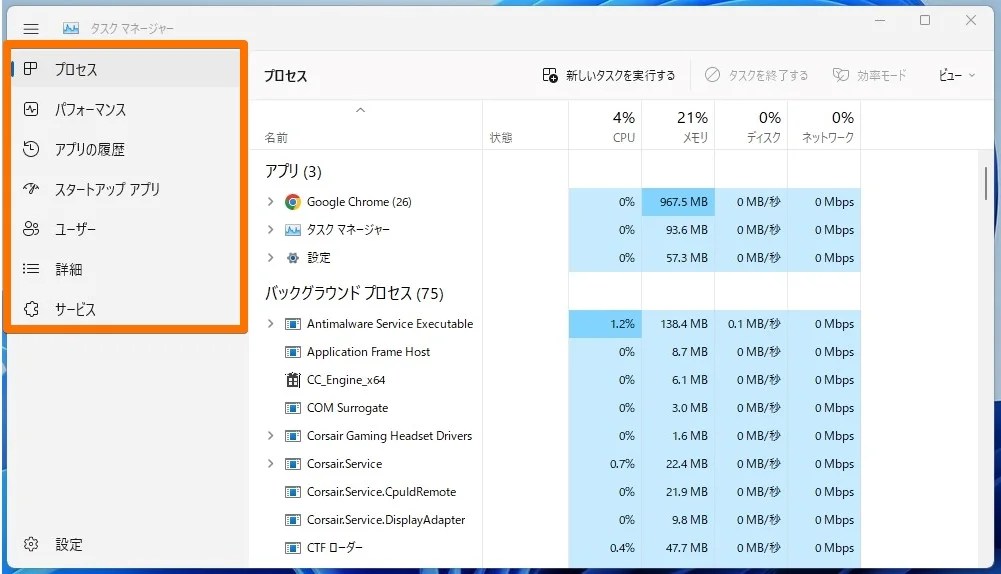Click the Antimalware Service Executable icon
This screenshot has width=1001, height=574.
[292, 324]
